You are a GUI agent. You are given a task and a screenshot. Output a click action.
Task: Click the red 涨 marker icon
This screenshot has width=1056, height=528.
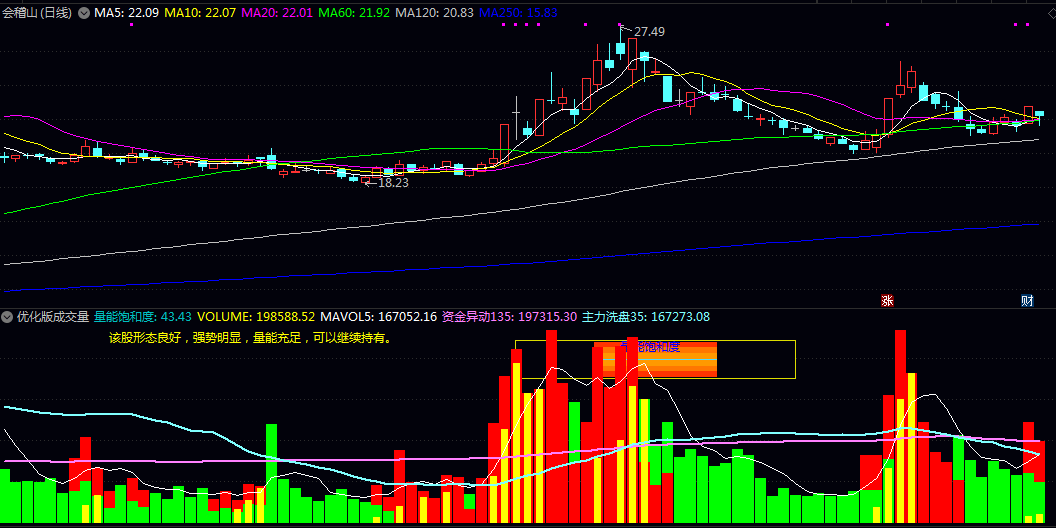(887, 300)
